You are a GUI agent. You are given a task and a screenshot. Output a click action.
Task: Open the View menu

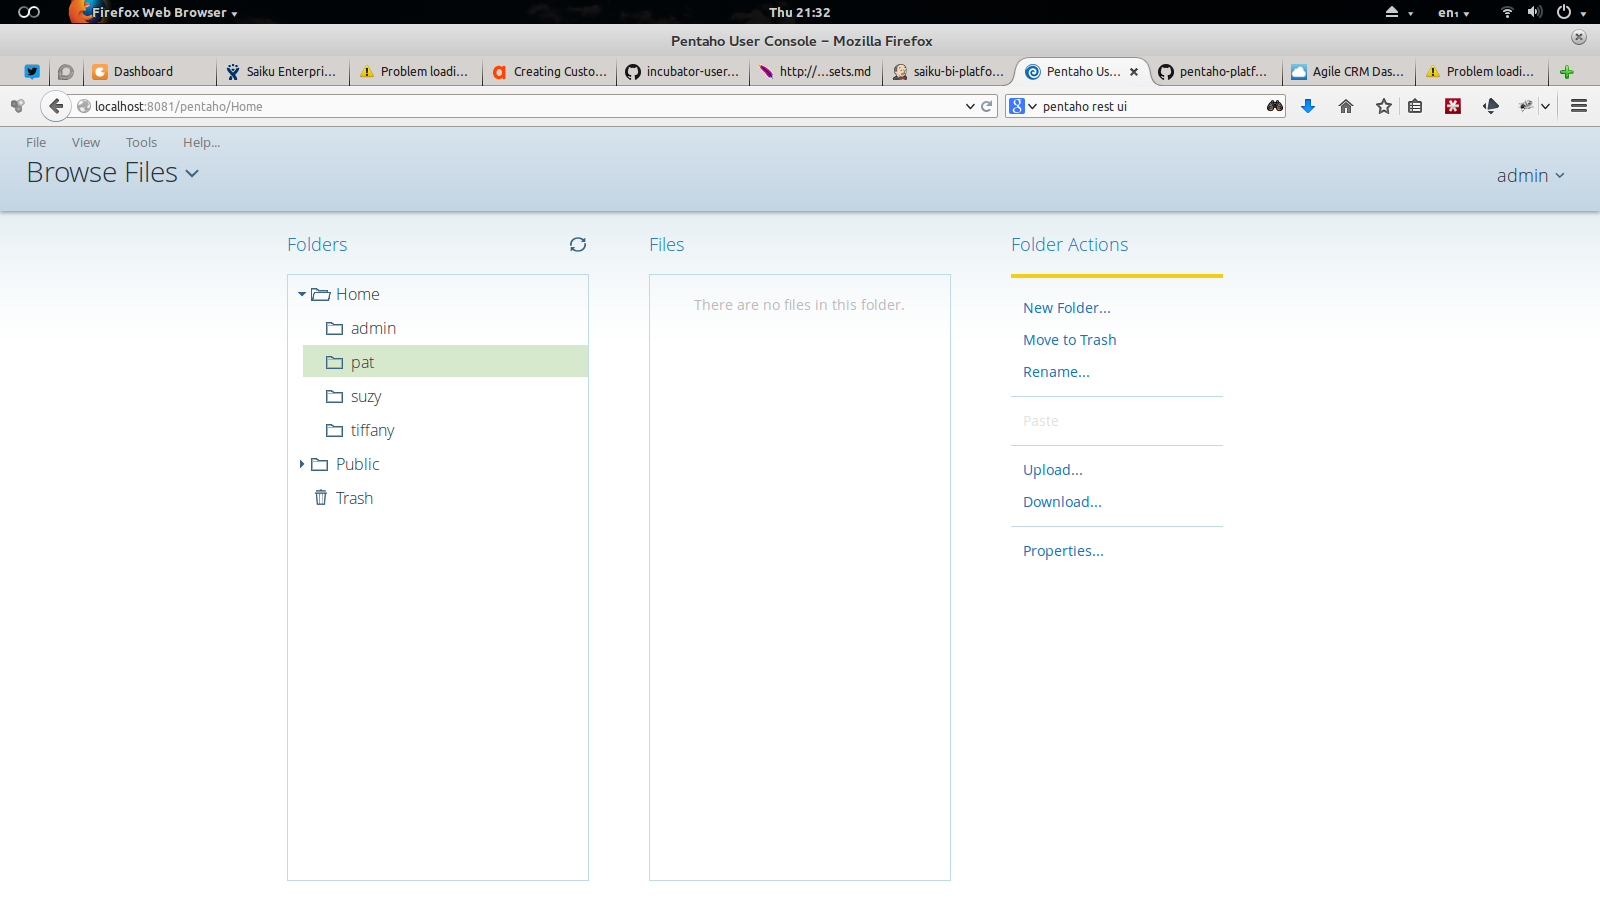pos(86,143)
